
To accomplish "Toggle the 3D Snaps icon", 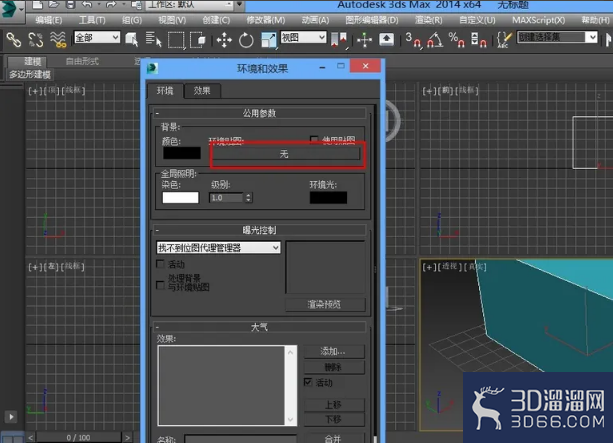I will pyautogui.click(x=413, y=40).
